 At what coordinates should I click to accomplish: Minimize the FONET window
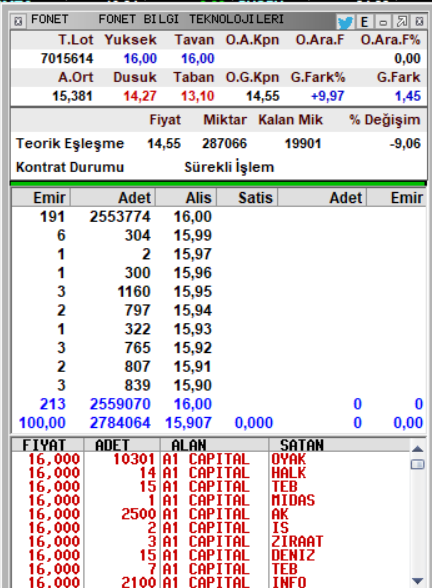click(x=383, y=22)
